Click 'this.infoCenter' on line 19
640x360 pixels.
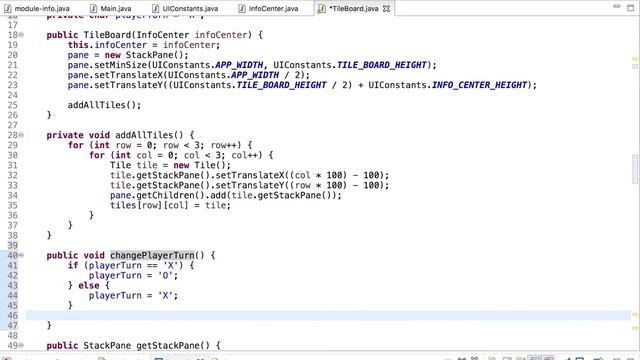pyautogui.click(x=107, y=45)
